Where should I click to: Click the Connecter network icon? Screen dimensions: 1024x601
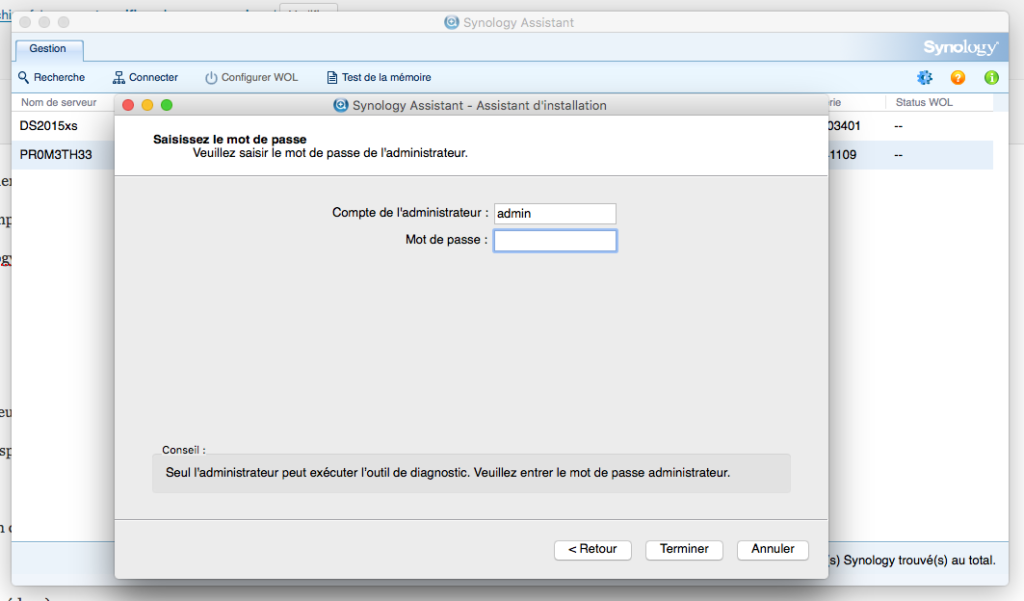pyautogui.click(x=145, y=77)
